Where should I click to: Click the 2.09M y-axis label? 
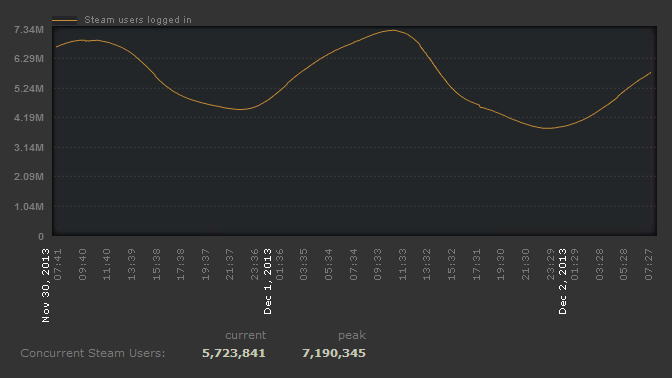(x=29, y=177)
